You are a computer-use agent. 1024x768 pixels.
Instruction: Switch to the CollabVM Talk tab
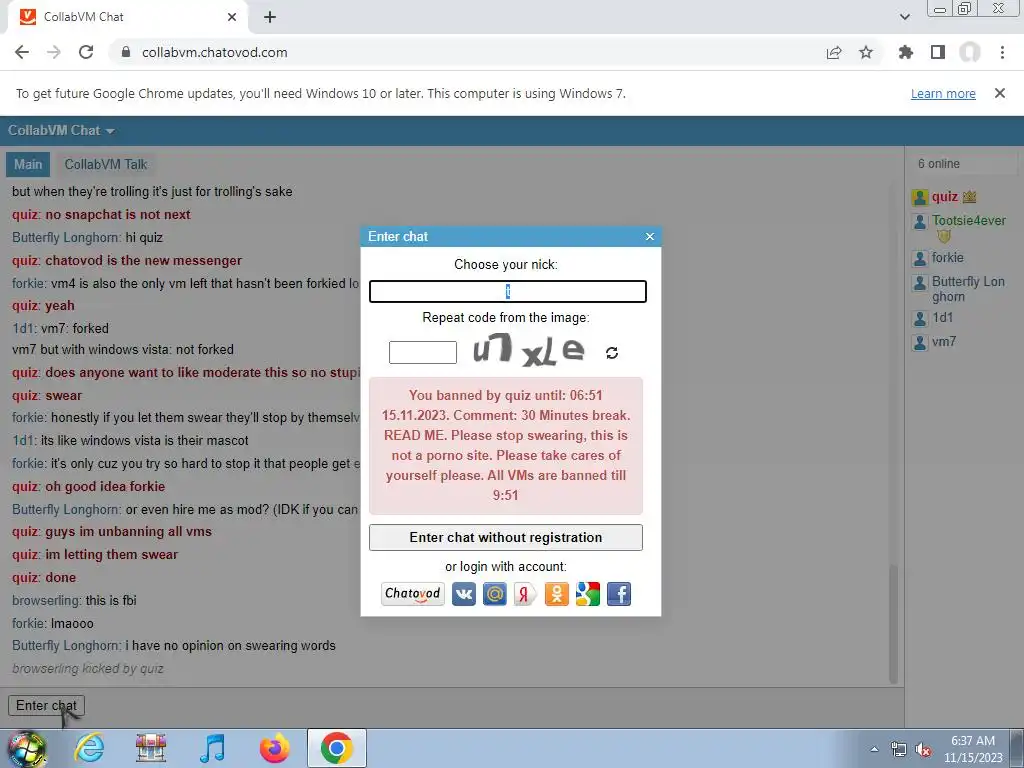pos(106,165)
